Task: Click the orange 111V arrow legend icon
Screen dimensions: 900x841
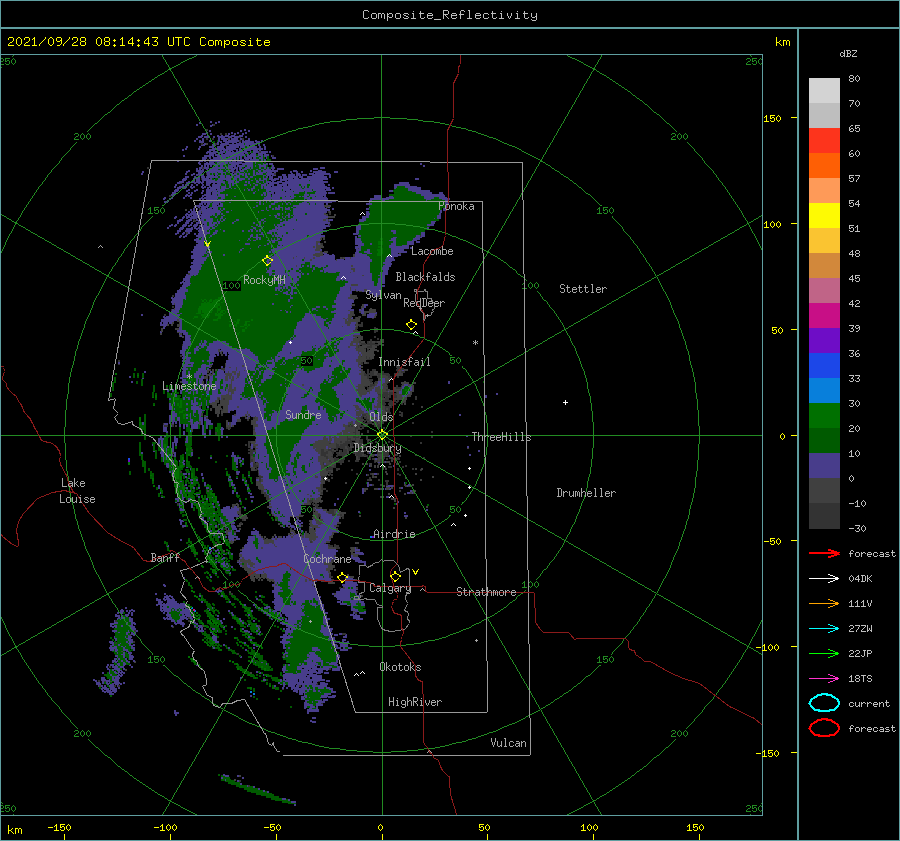Action: 824,603
